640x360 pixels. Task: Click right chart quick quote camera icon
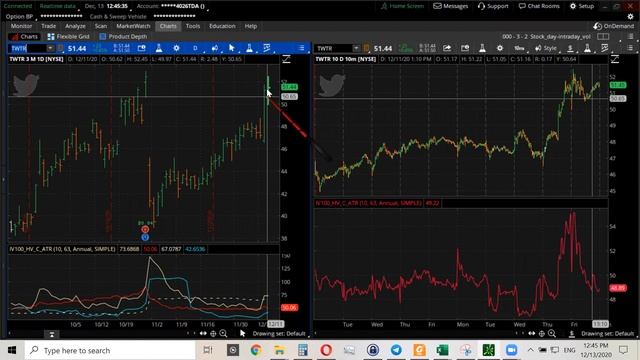(465, 48)
